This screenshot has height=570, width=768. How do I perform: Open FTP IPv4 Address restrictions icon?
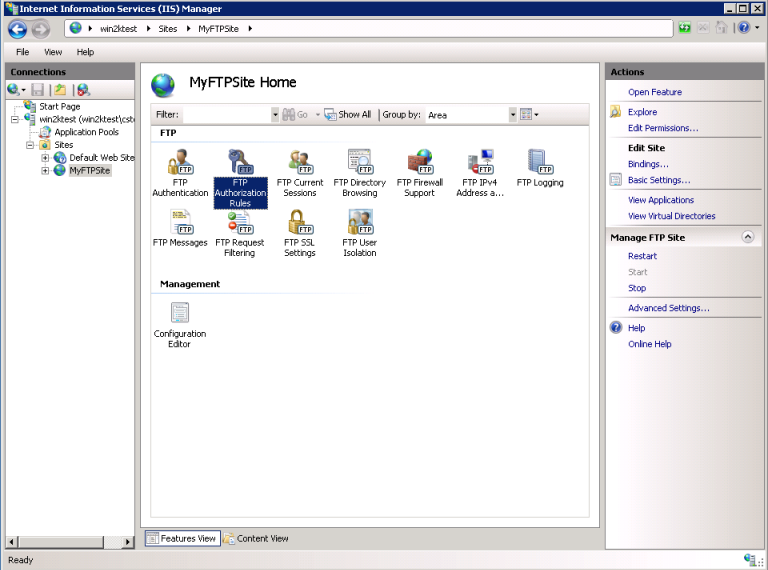[x=480, y=173]
